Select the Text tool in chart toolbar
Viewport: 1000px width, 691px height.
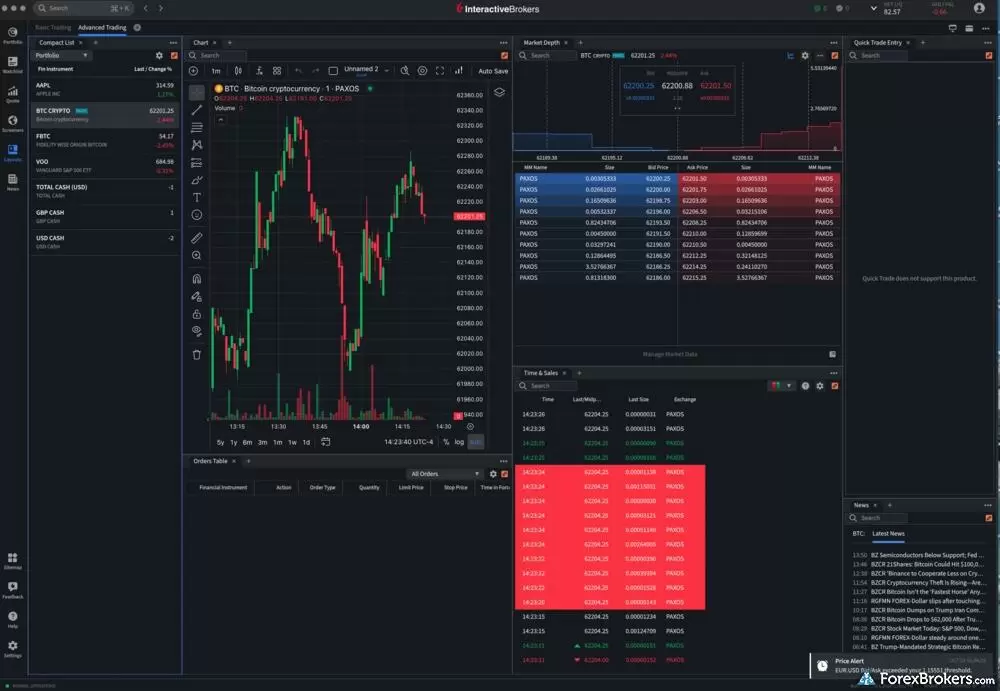(197, 198)
